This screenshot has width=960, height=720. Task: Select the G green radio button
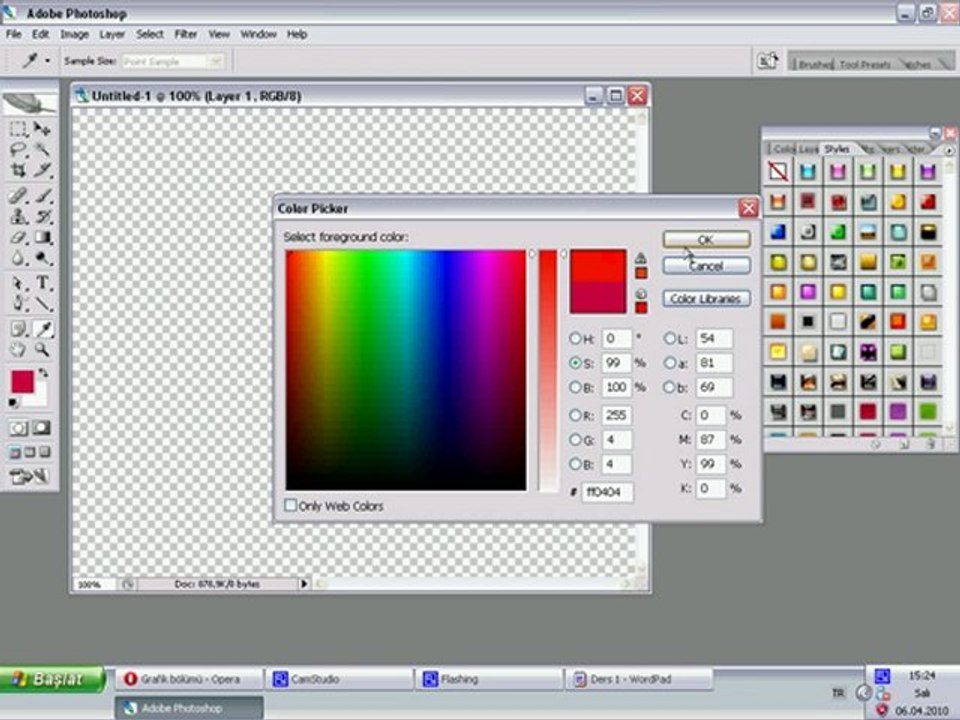[575, 440]
